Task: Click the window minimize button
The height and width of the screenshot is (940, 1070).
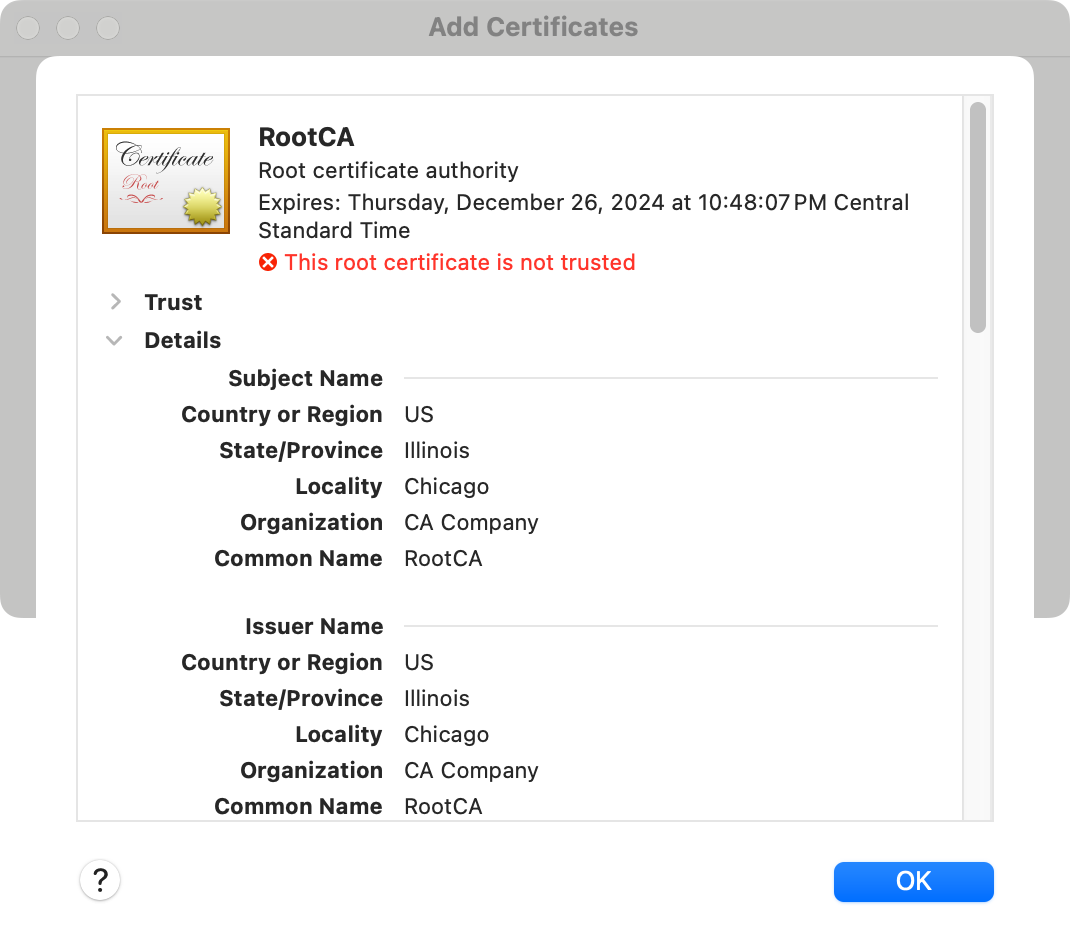Action: pos(68,28)
